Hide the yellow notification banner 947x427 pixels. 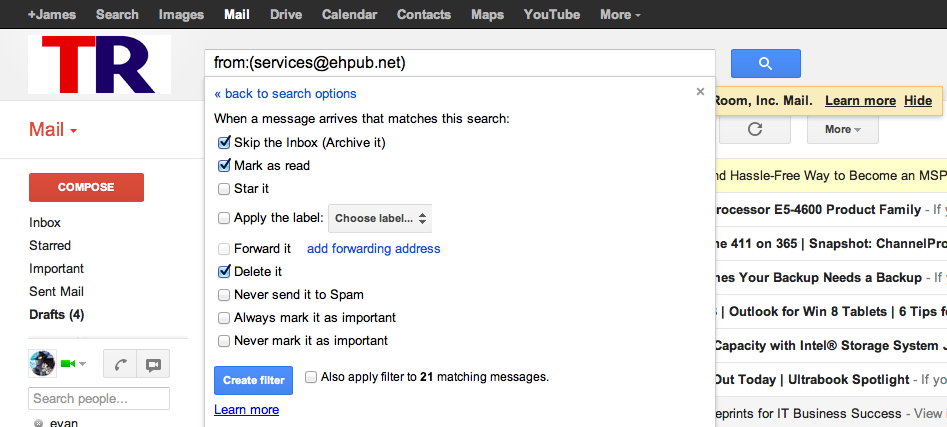(x=918, y=101)
